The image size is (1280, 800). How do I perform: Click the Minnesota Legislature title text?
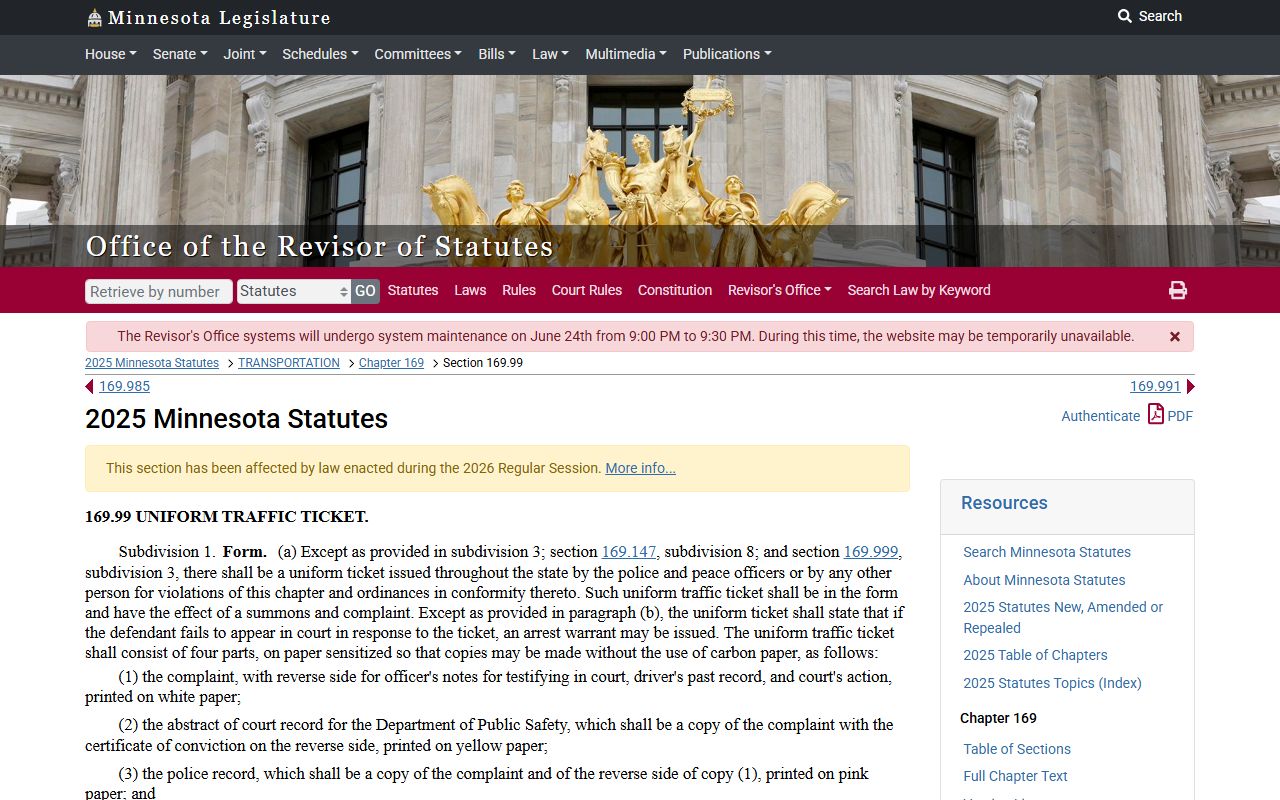coord(219,18)
